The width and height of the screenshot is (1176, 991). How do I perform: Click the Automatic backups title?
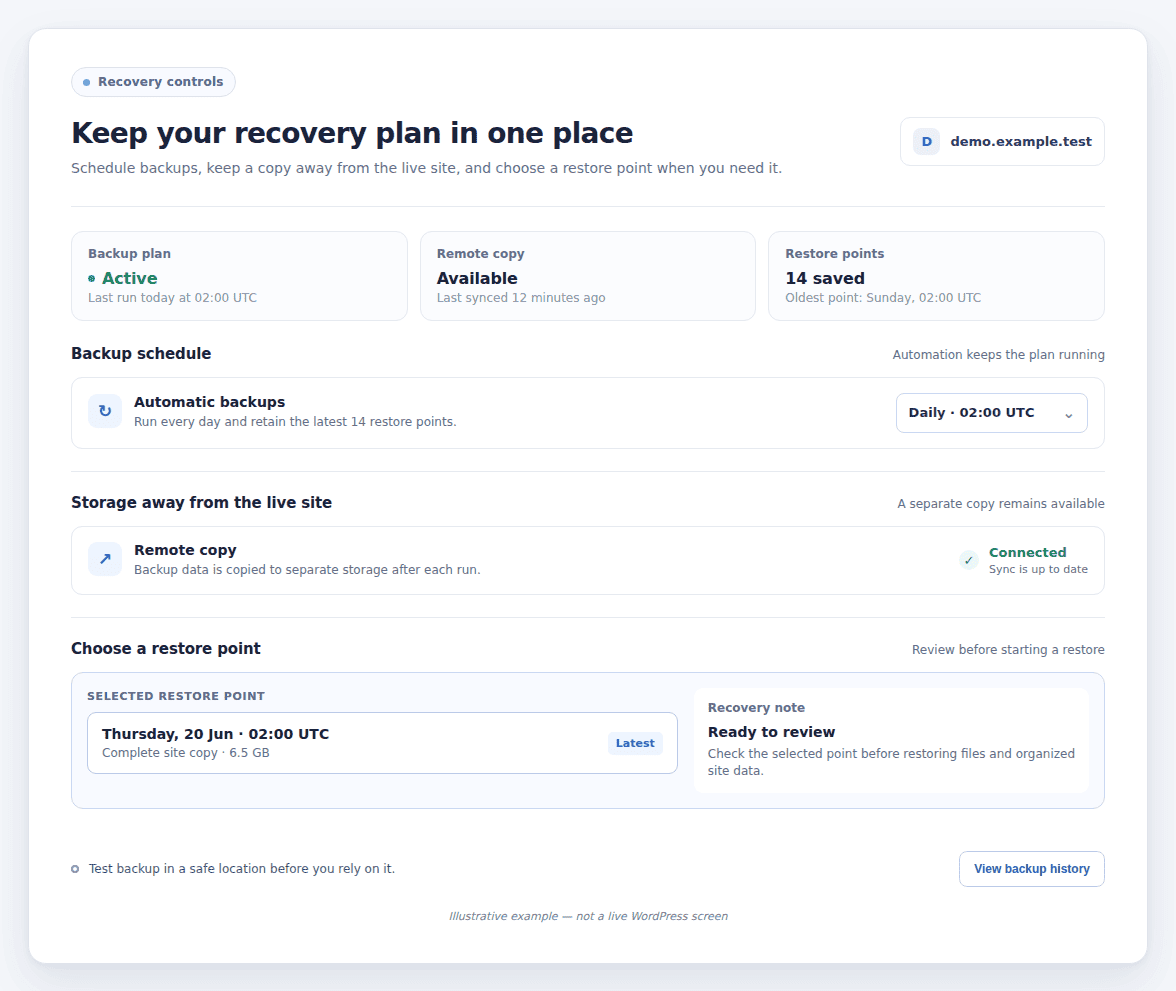point(209,402)
